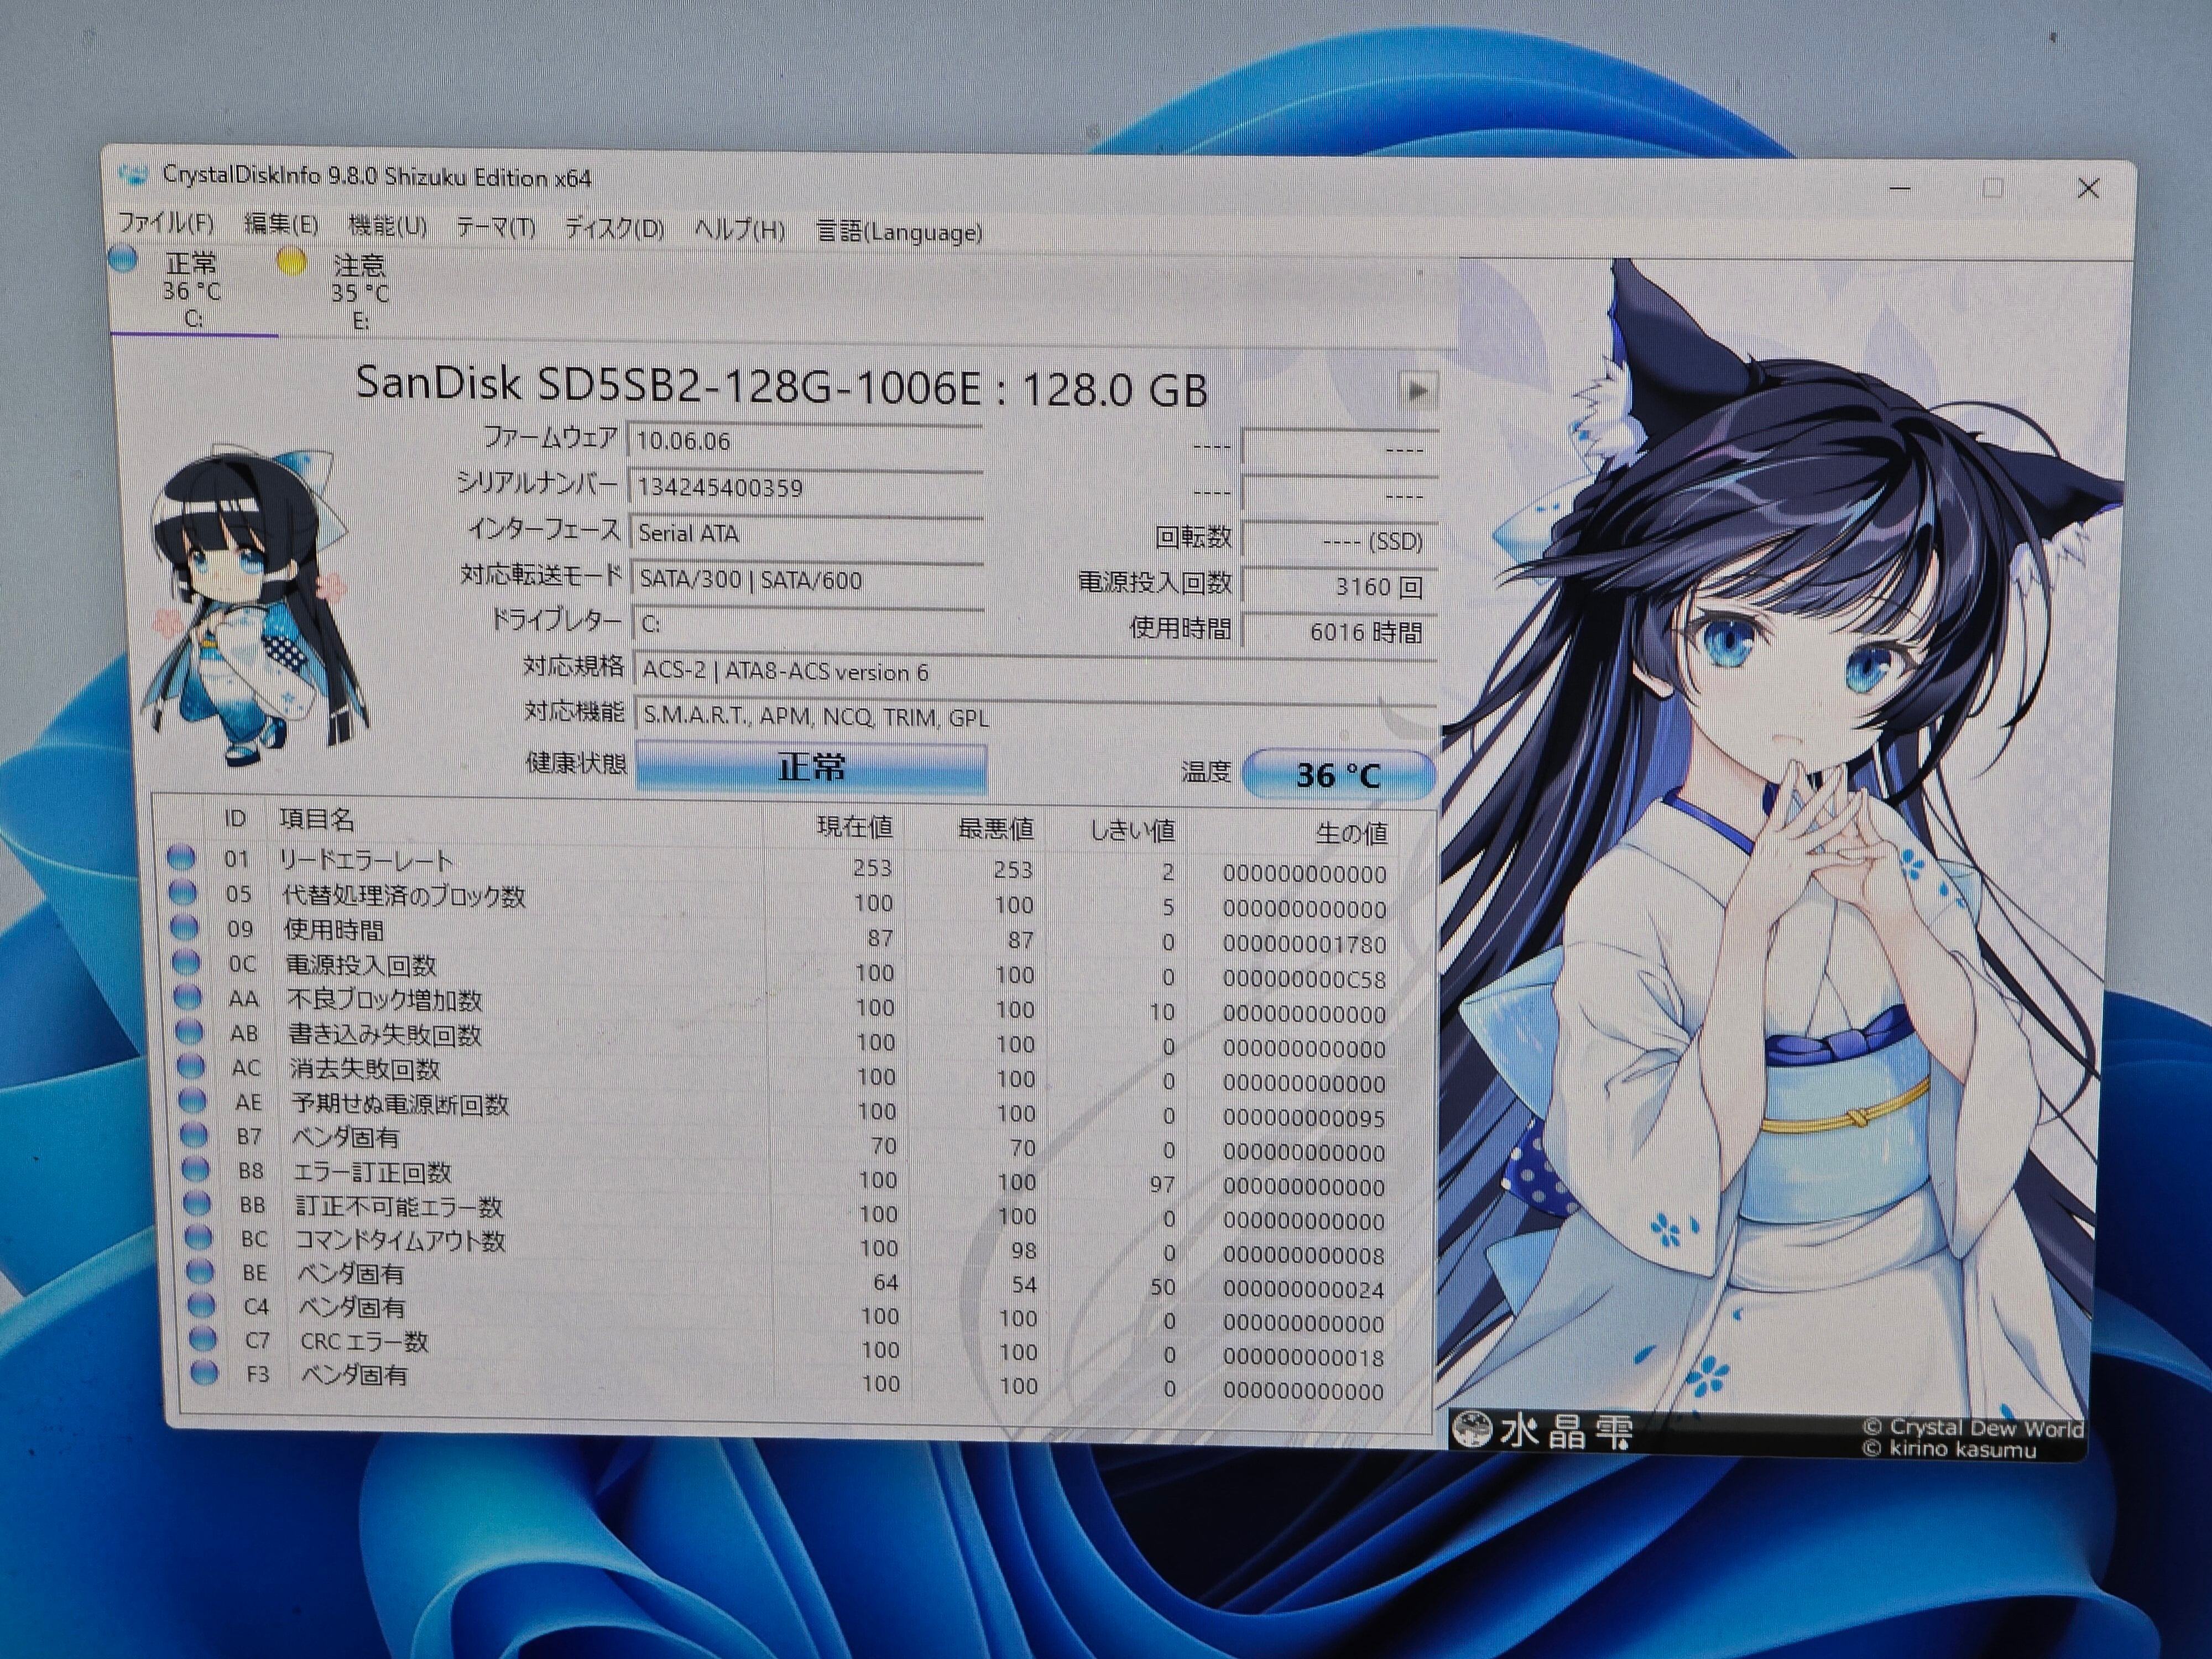Click blue status orb for drive C:
The width and height of the screenshot is (2212, 1659).
(124, 259)
